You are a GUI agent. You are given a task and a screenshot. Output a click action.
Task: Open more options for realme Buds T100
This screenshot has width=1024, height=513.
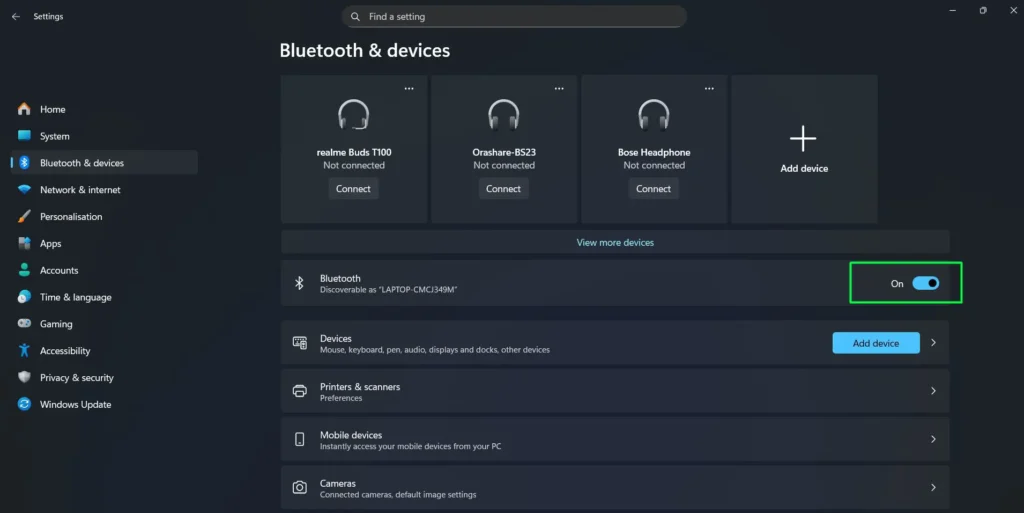(409, 89)
